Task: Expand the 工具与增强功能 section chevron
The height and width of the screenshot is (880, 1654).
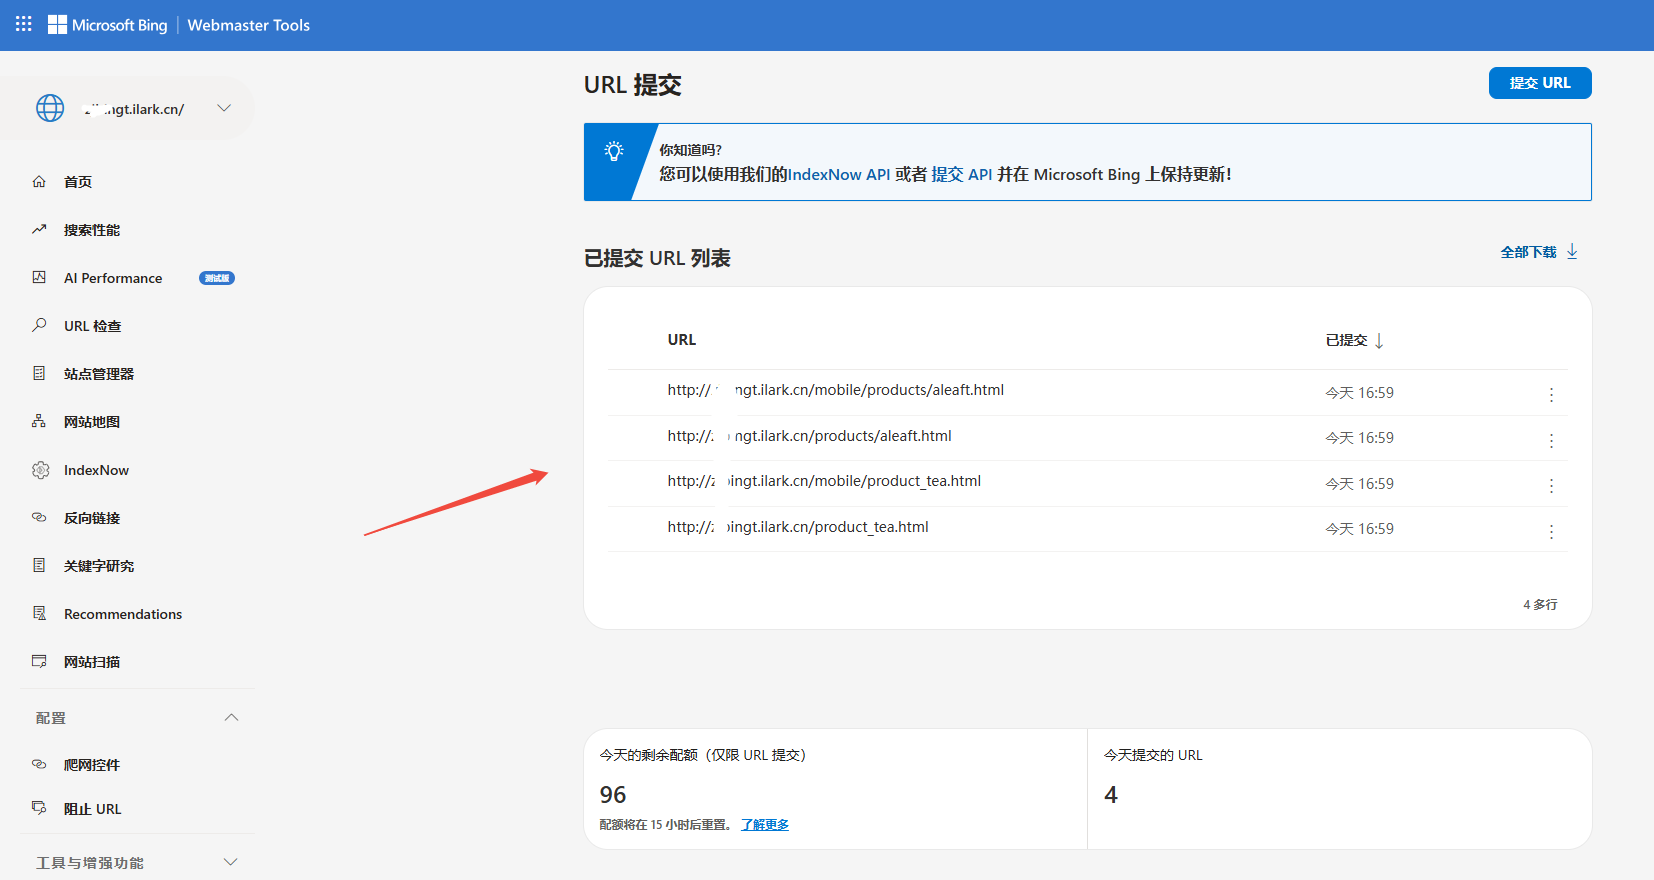Action: coord(231,862)
